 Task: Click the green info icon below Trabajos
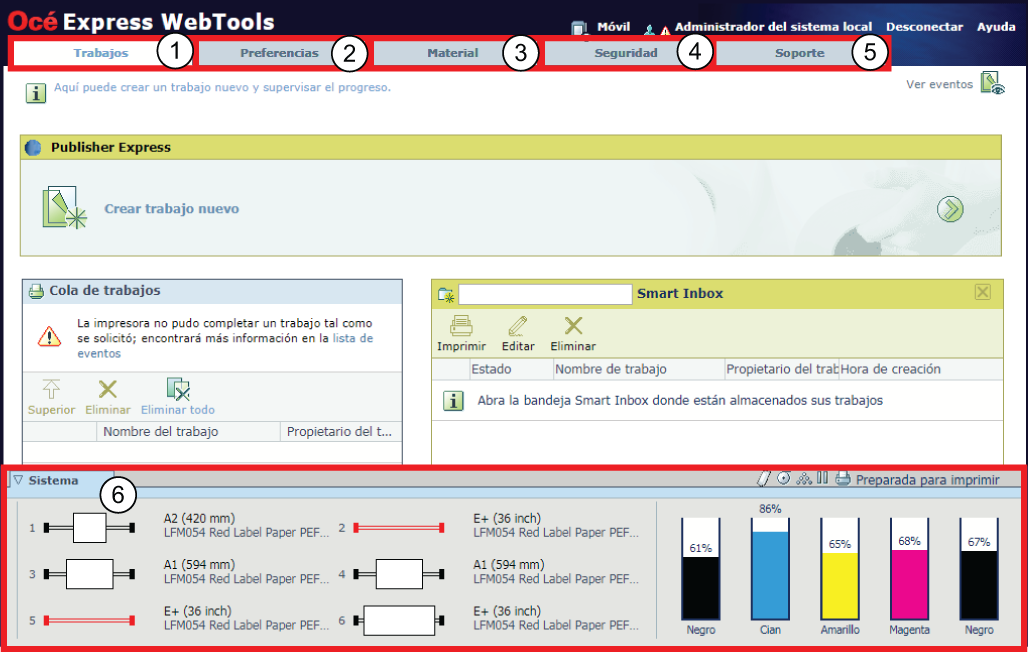point(35,92)
